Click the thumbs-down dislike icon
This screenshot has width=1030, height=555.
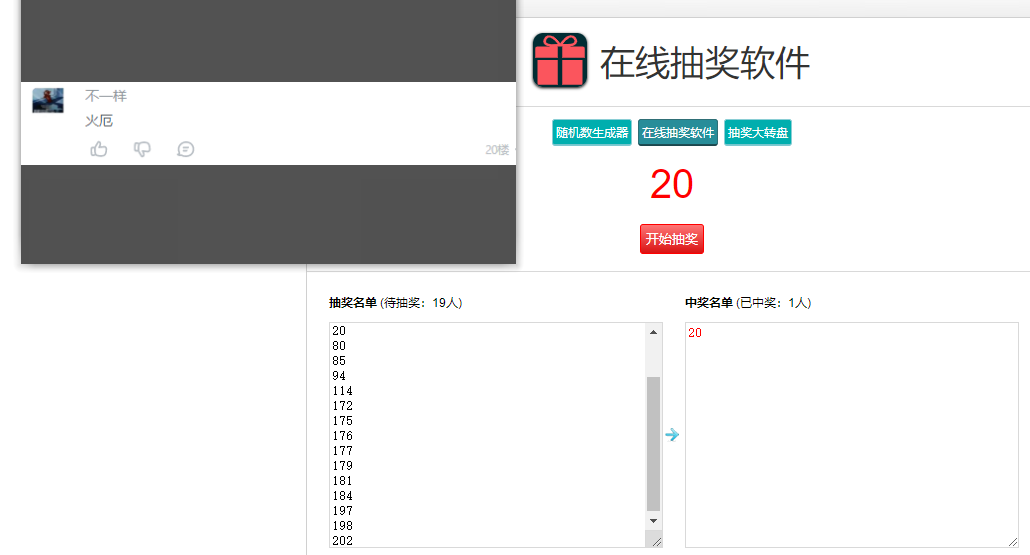142,149
